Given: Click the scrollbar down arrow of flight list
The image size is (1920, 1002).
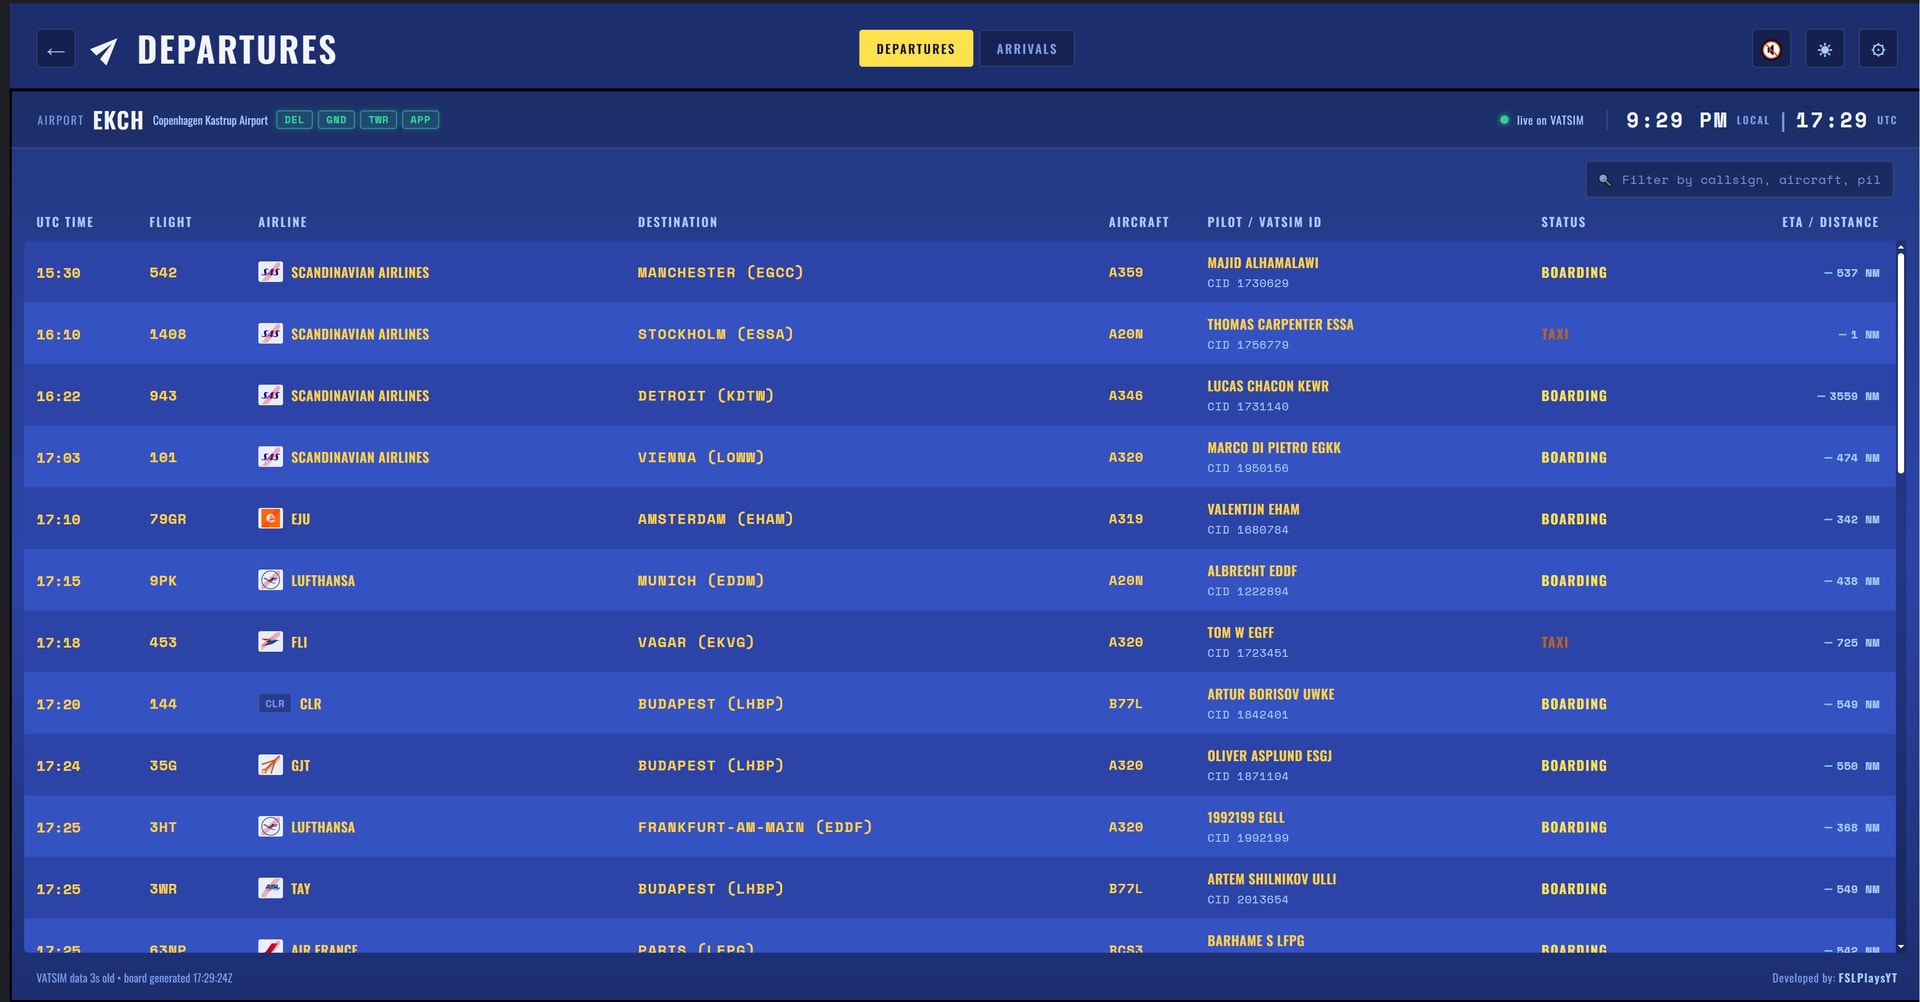Looking at the screenshot, I should click(1901, 946).
